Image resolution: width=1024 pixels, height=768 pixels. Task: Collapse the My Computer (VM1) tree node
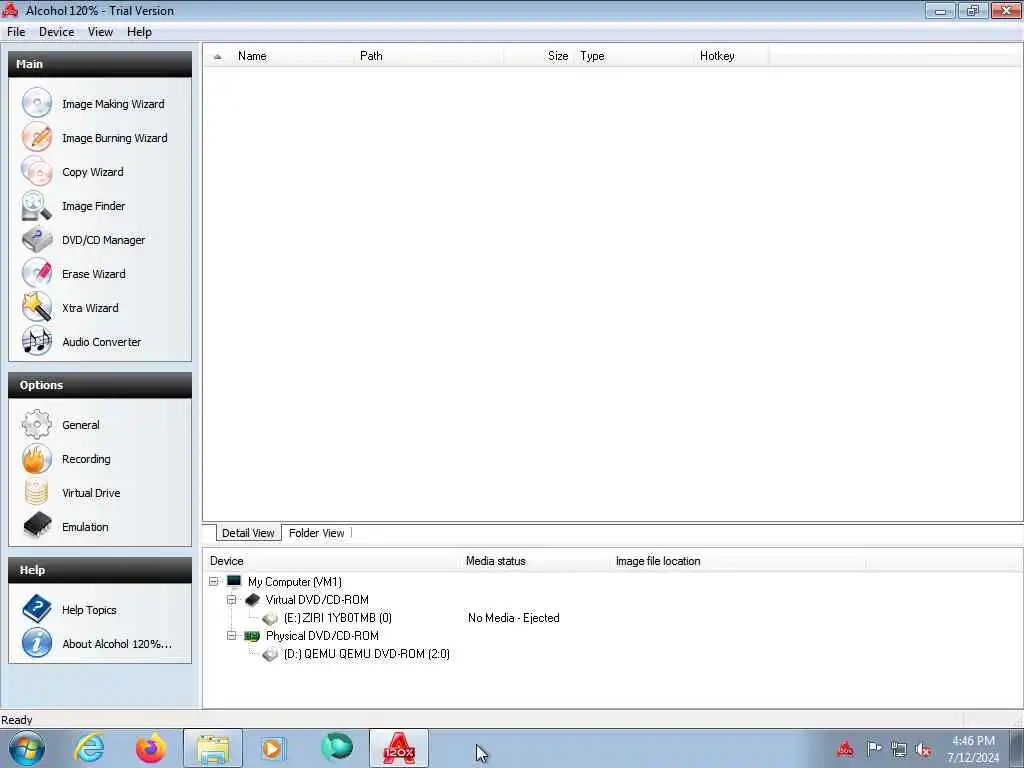click(214, 581)
